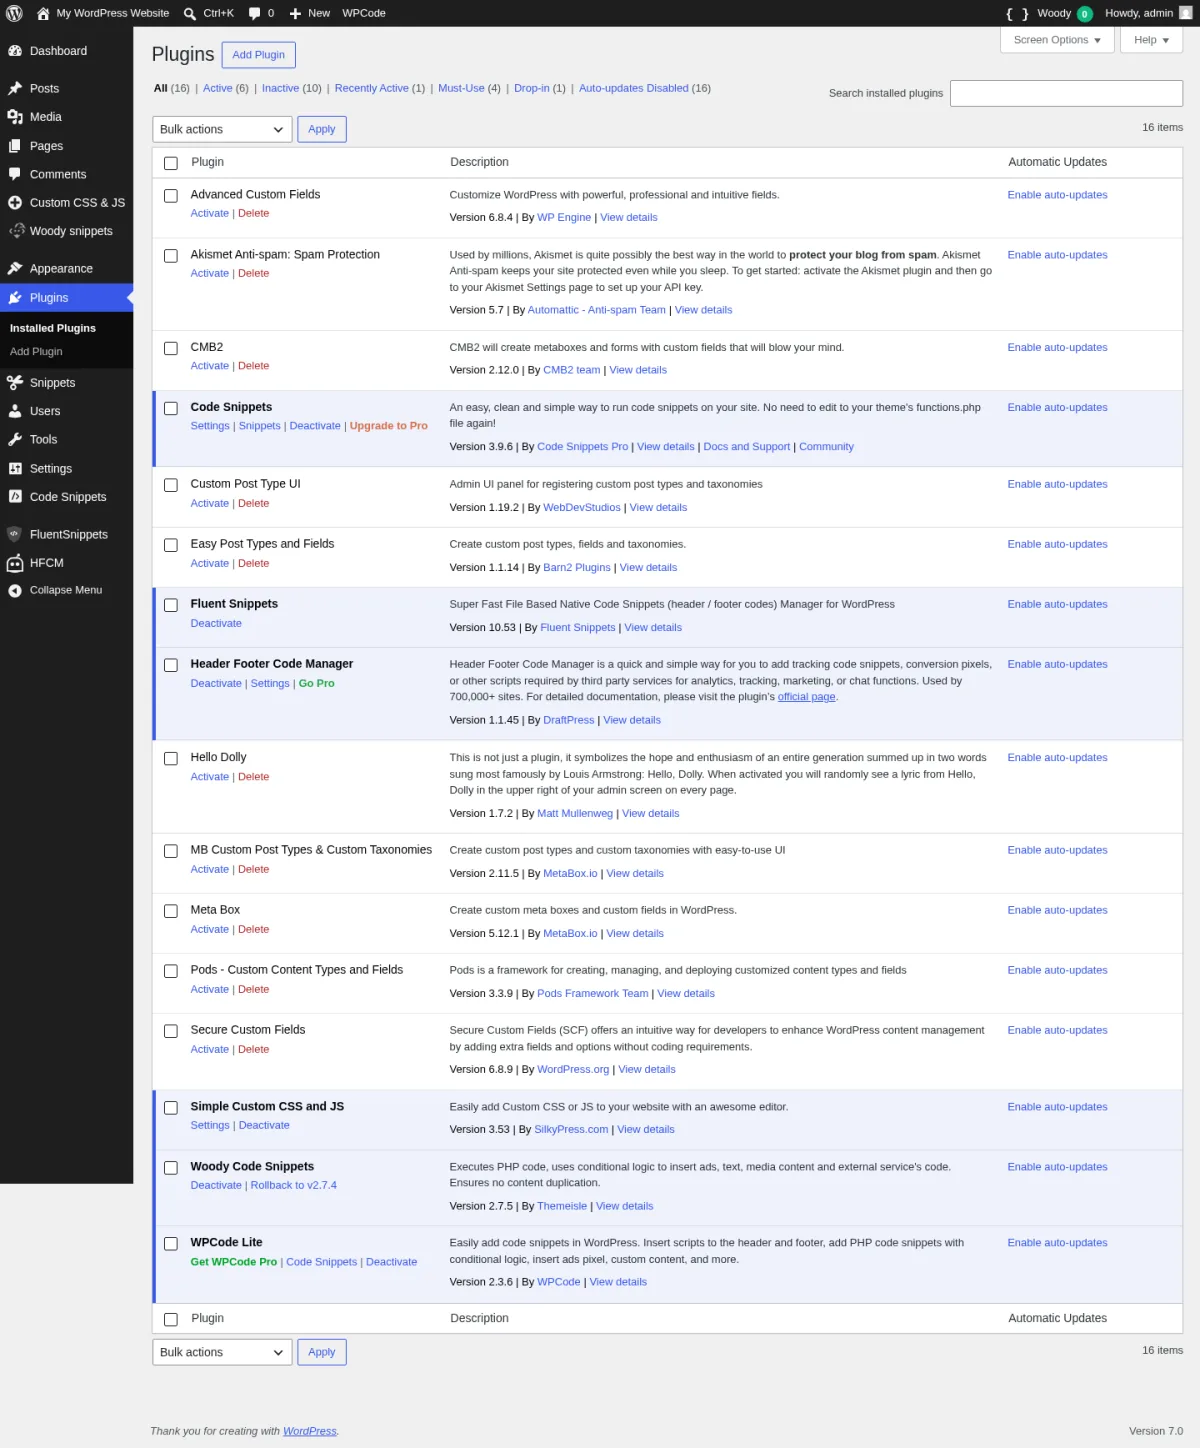
Task: Open HFCM icon in sidebar
Action: tap(15, 563)
